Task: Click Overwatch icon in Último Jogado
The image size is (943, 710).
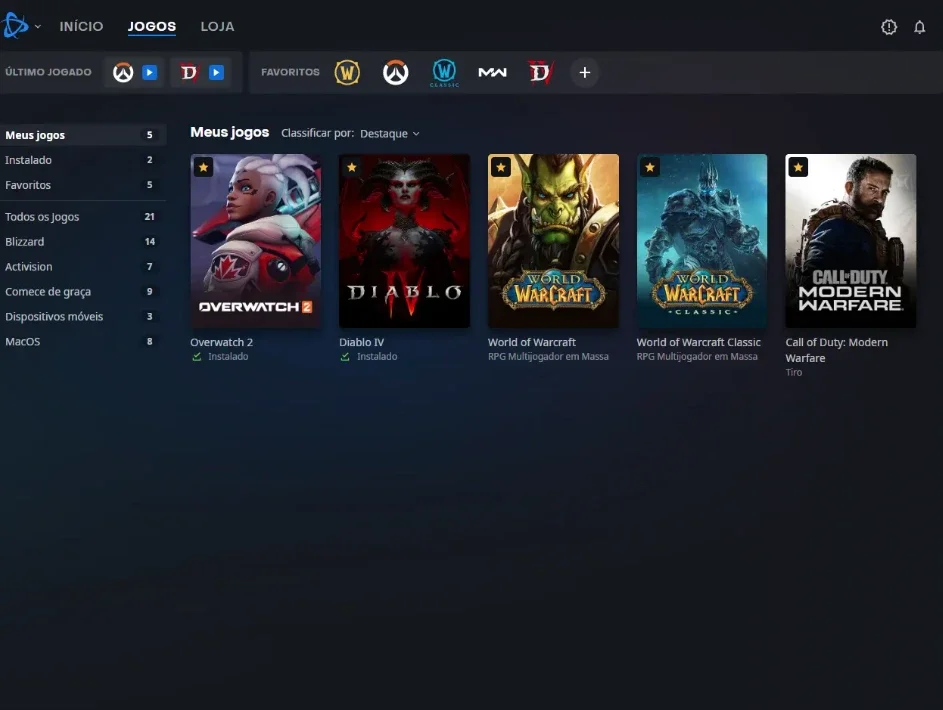Action: (123, 73)
